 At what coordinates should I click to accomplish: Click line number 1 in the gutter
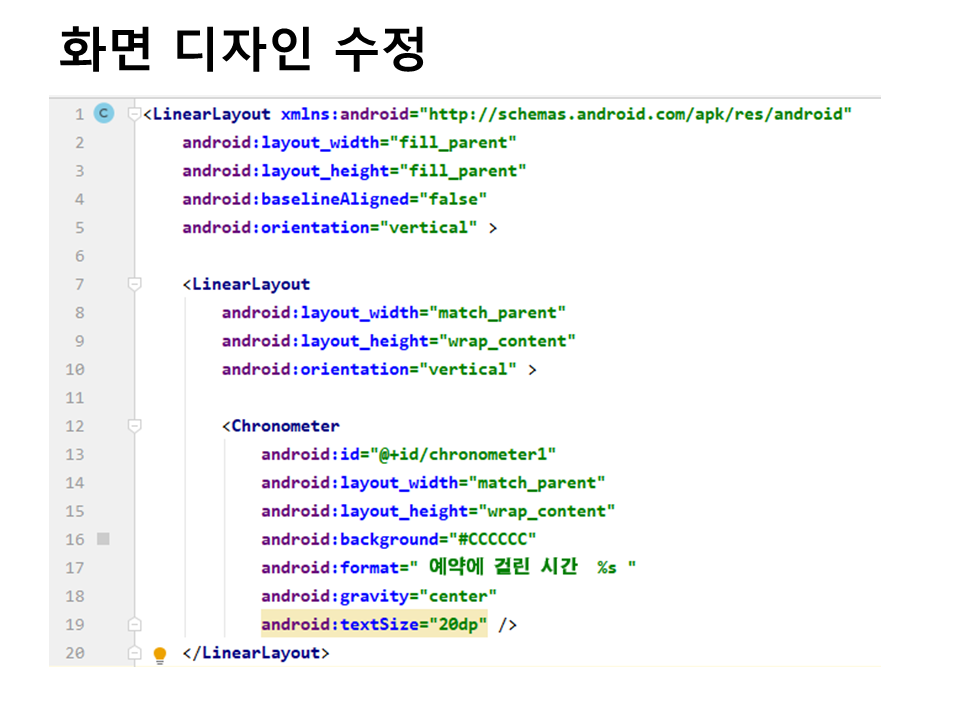click(79, 115)
